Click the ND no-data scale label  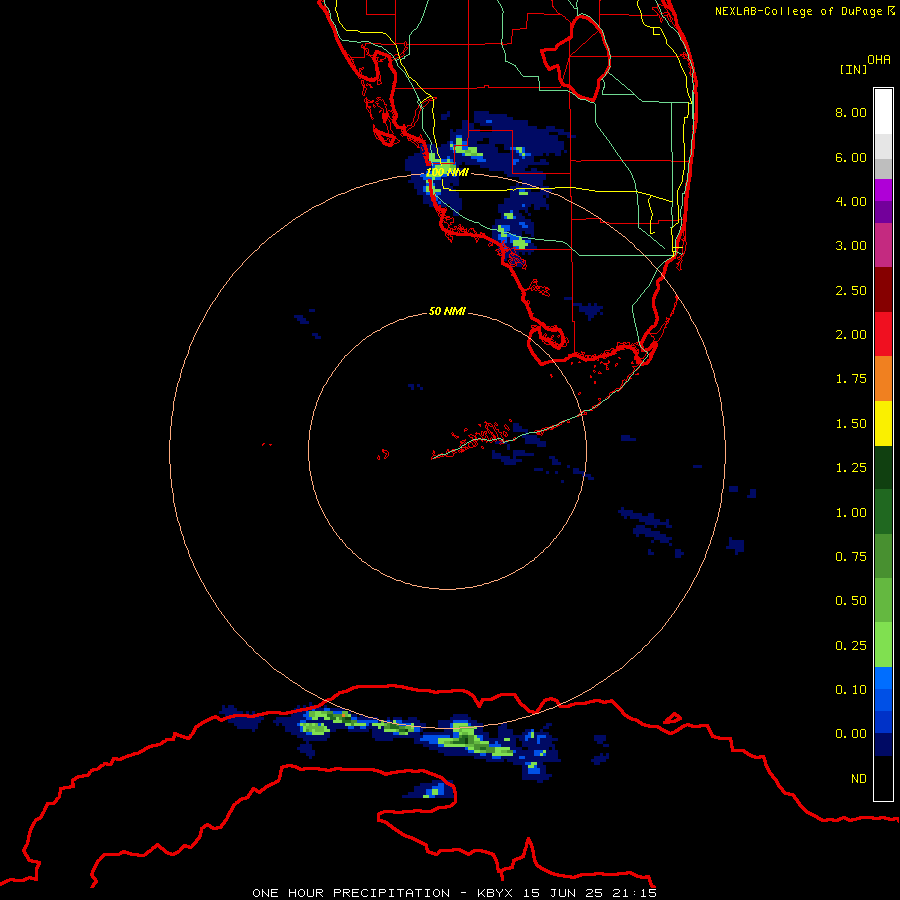click(x=859, y=779)
